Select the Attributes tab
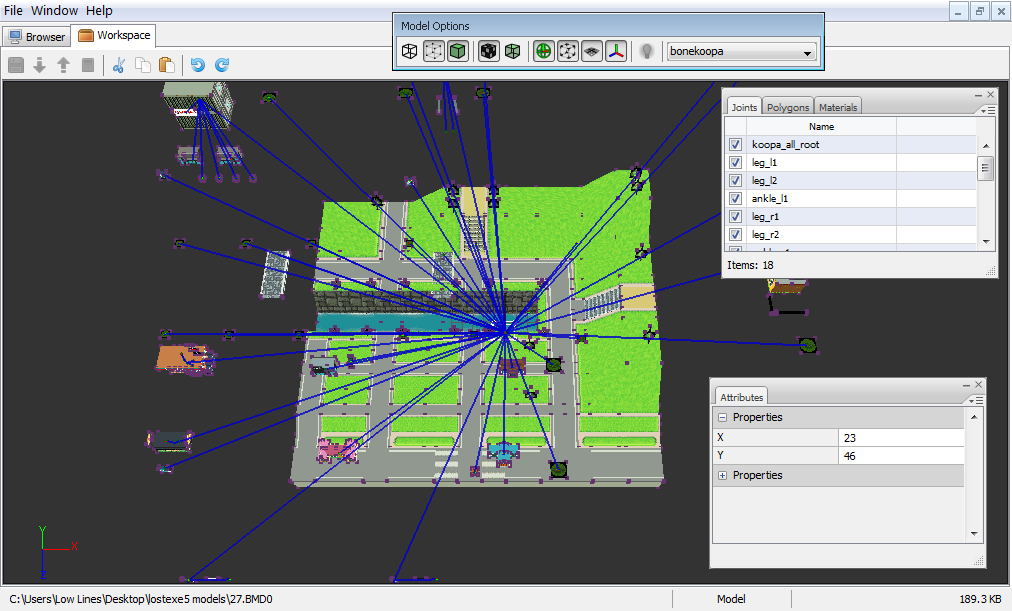This screenshot has height=611, width=1012. tap(742, 397)
